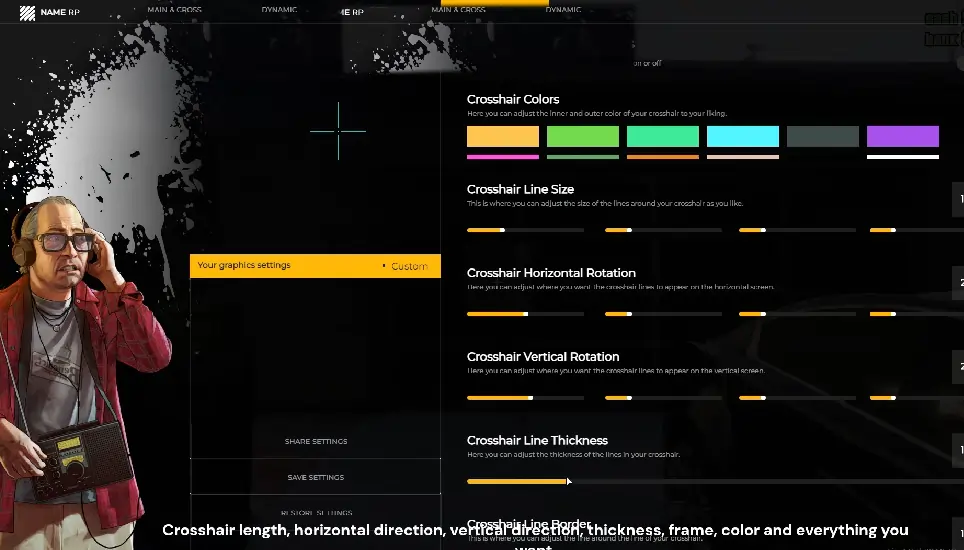The image size is (964, 550).
Task: Pick the pink outer color bar
Action: tap(503, 157)
